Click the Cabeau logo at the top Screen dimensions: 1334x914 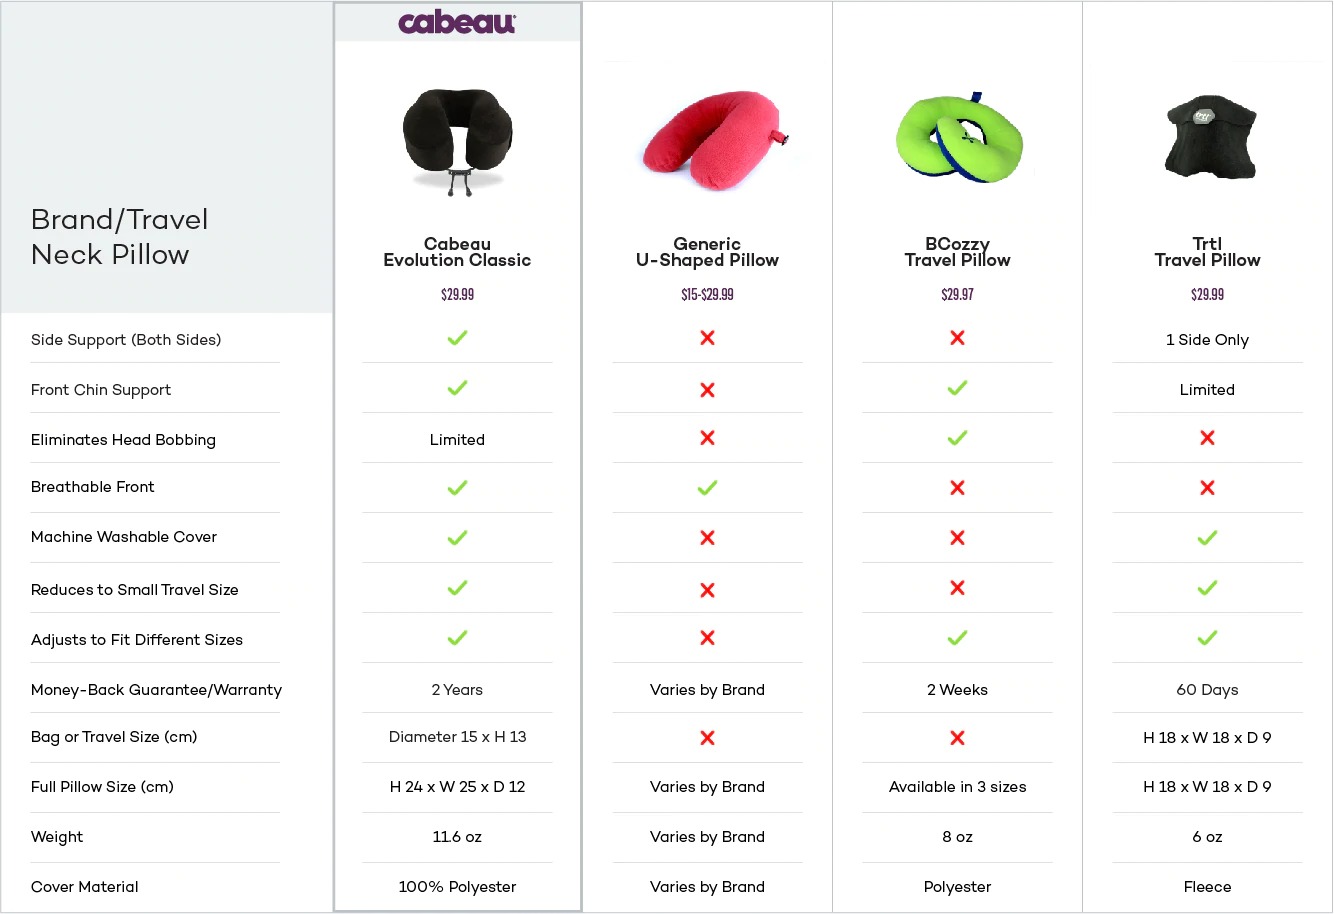click(x=457, y=22)
